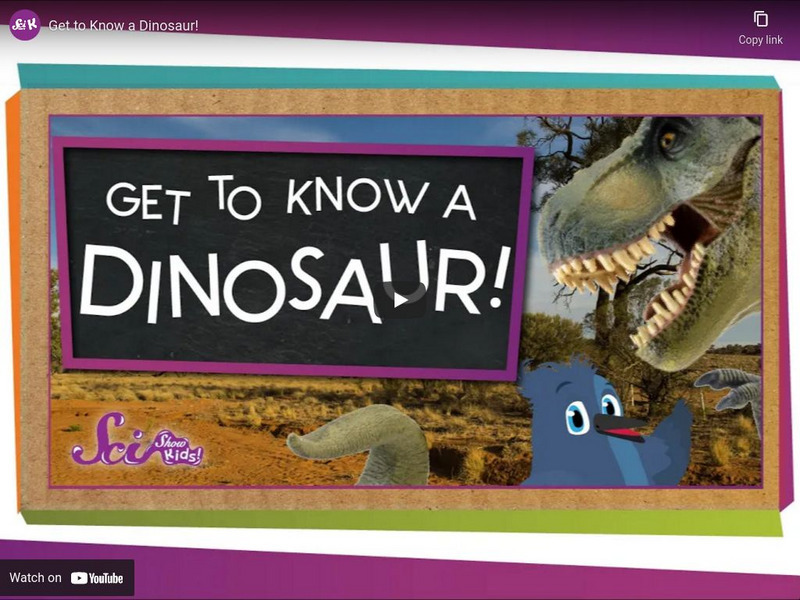Click the T-rex's teeth
The width and height of the screenshot is (800, 600).
pyautogui.click(x=610, y=270)
